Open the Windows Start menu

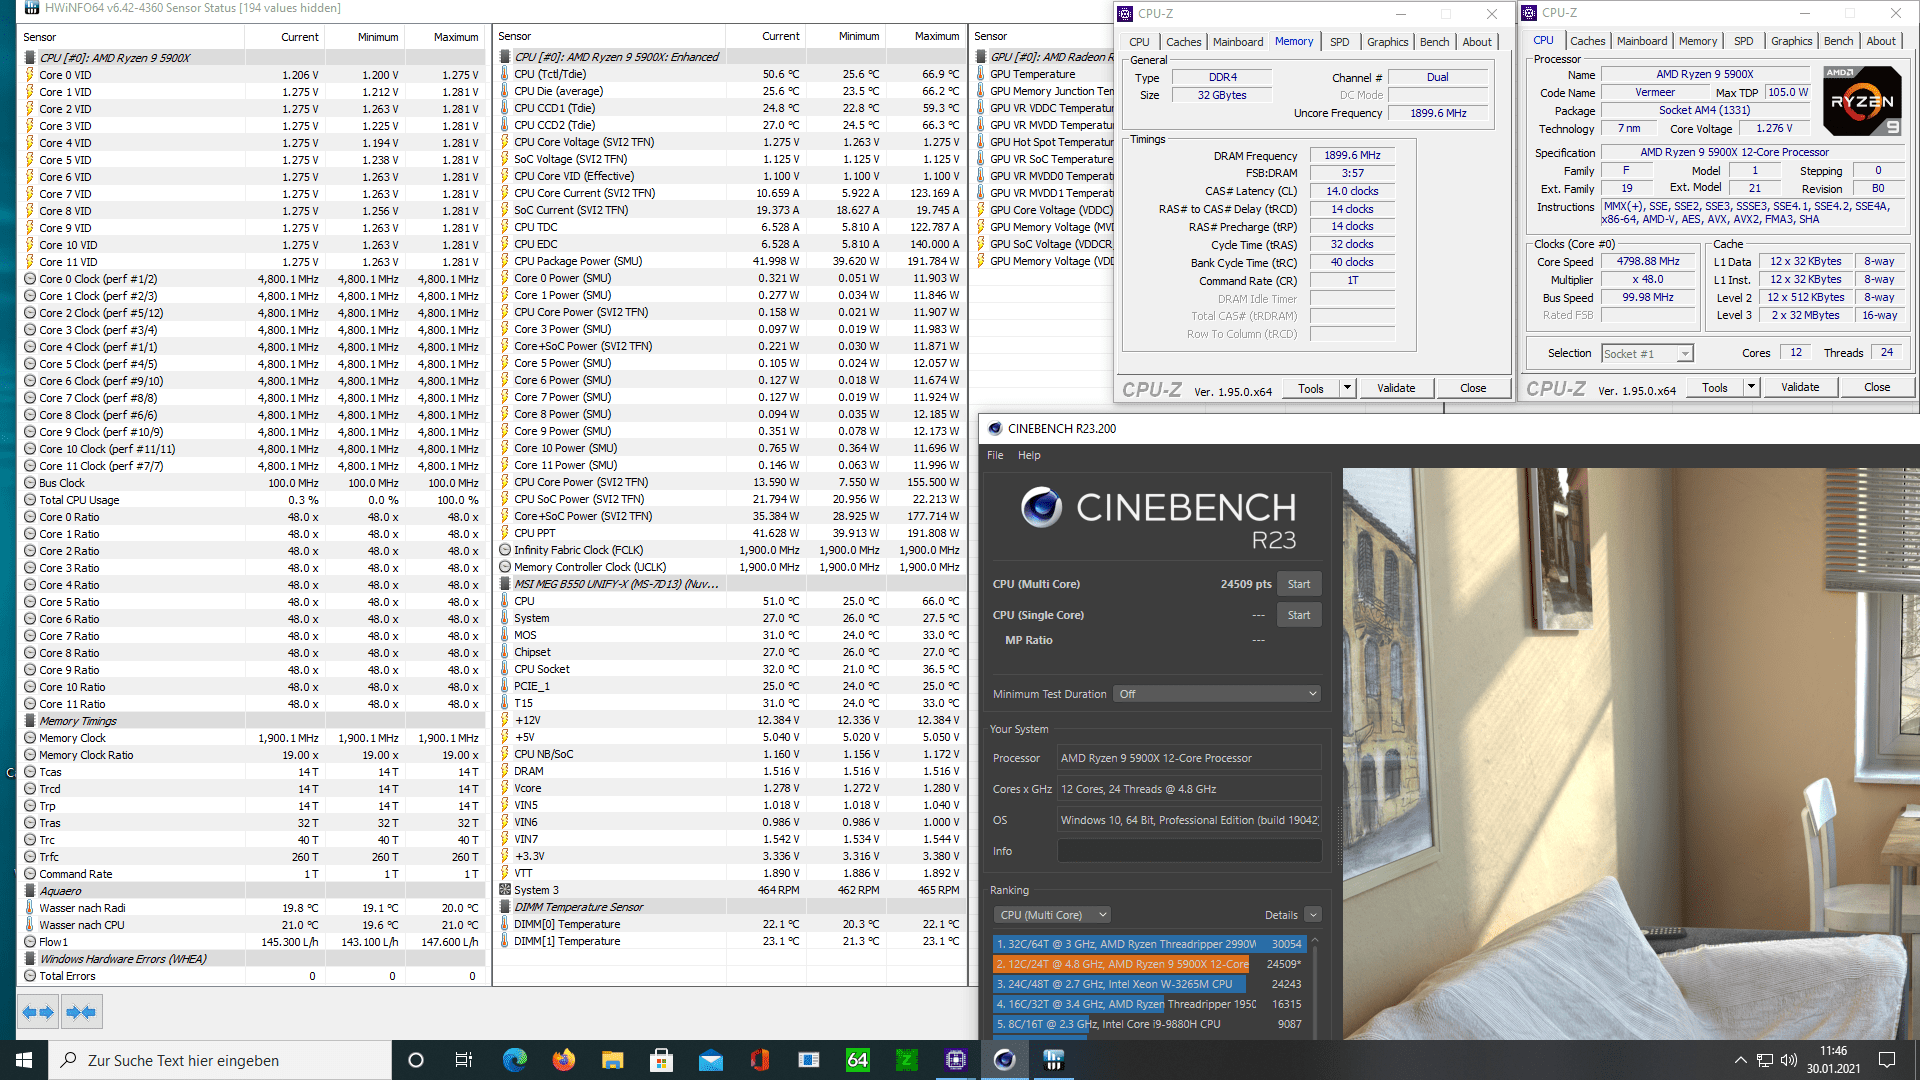tap(24, 1060)
